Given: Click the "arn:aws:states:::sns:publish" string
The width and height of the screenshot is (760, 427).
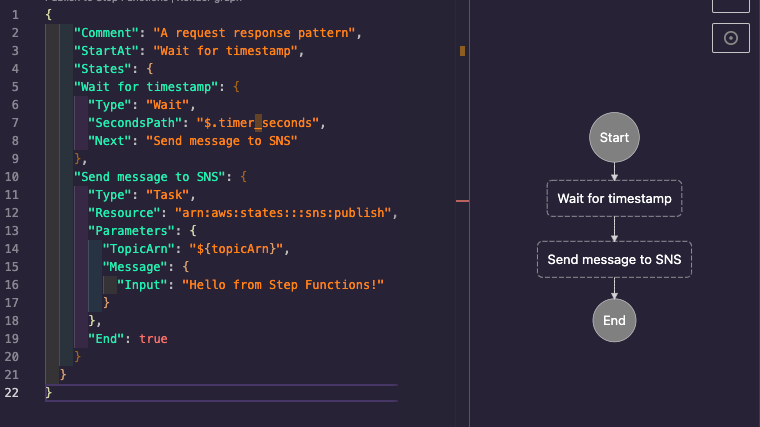Looking at the screenshot, I should pos(283,212).
